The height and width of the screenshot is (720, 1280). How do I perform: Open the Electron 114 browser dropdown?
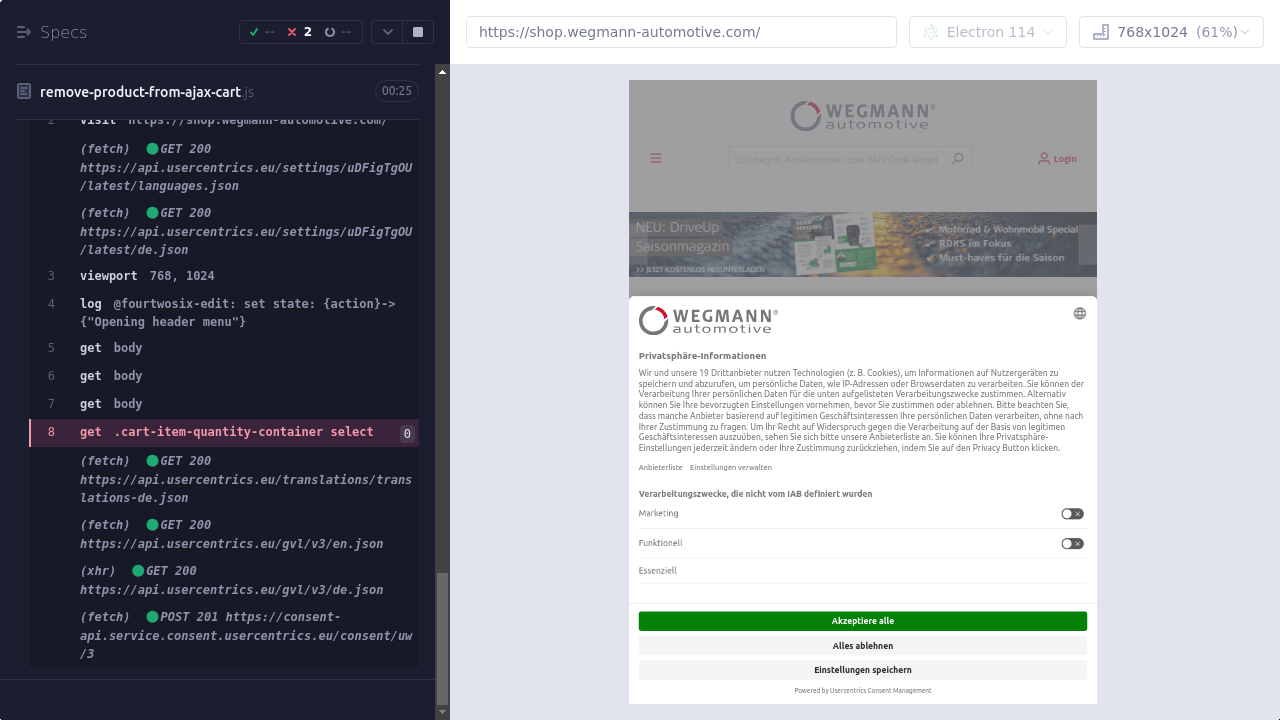click(987, 32)
